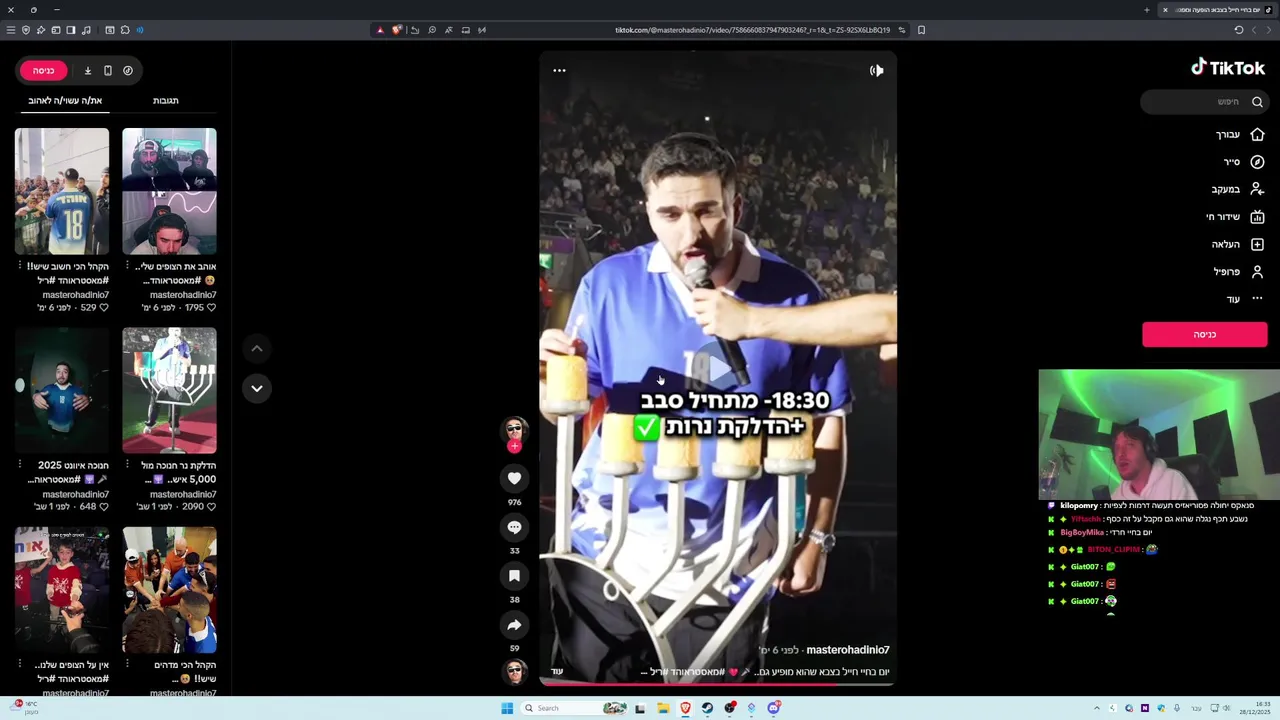Screen dimensions: 1280x720
Task: Switch to the 'את/ה עשוי/ה לאהוב' tab
Action: point(65,100)
